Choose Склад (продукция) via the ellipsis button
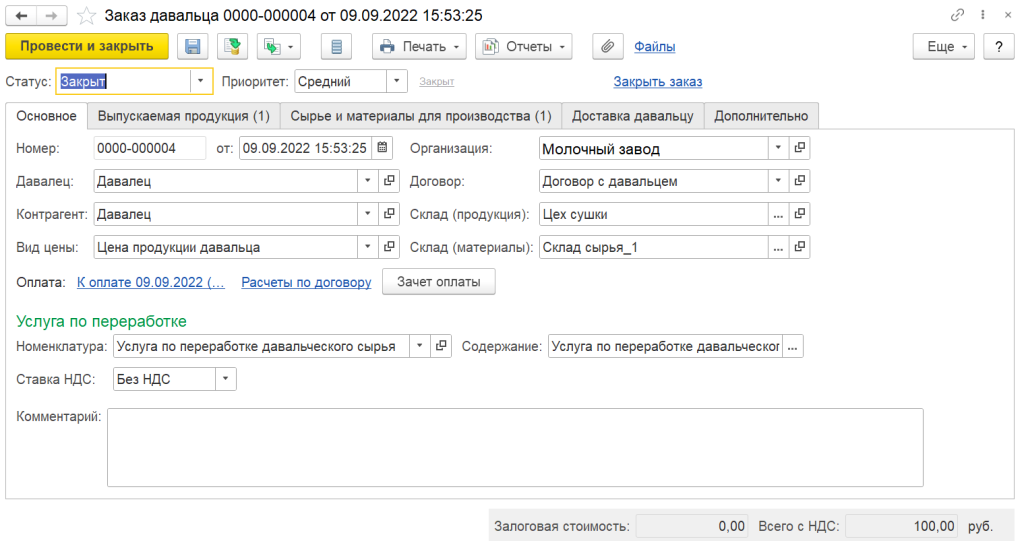Viewport: 1024px width, 541px height. (778, 214)
